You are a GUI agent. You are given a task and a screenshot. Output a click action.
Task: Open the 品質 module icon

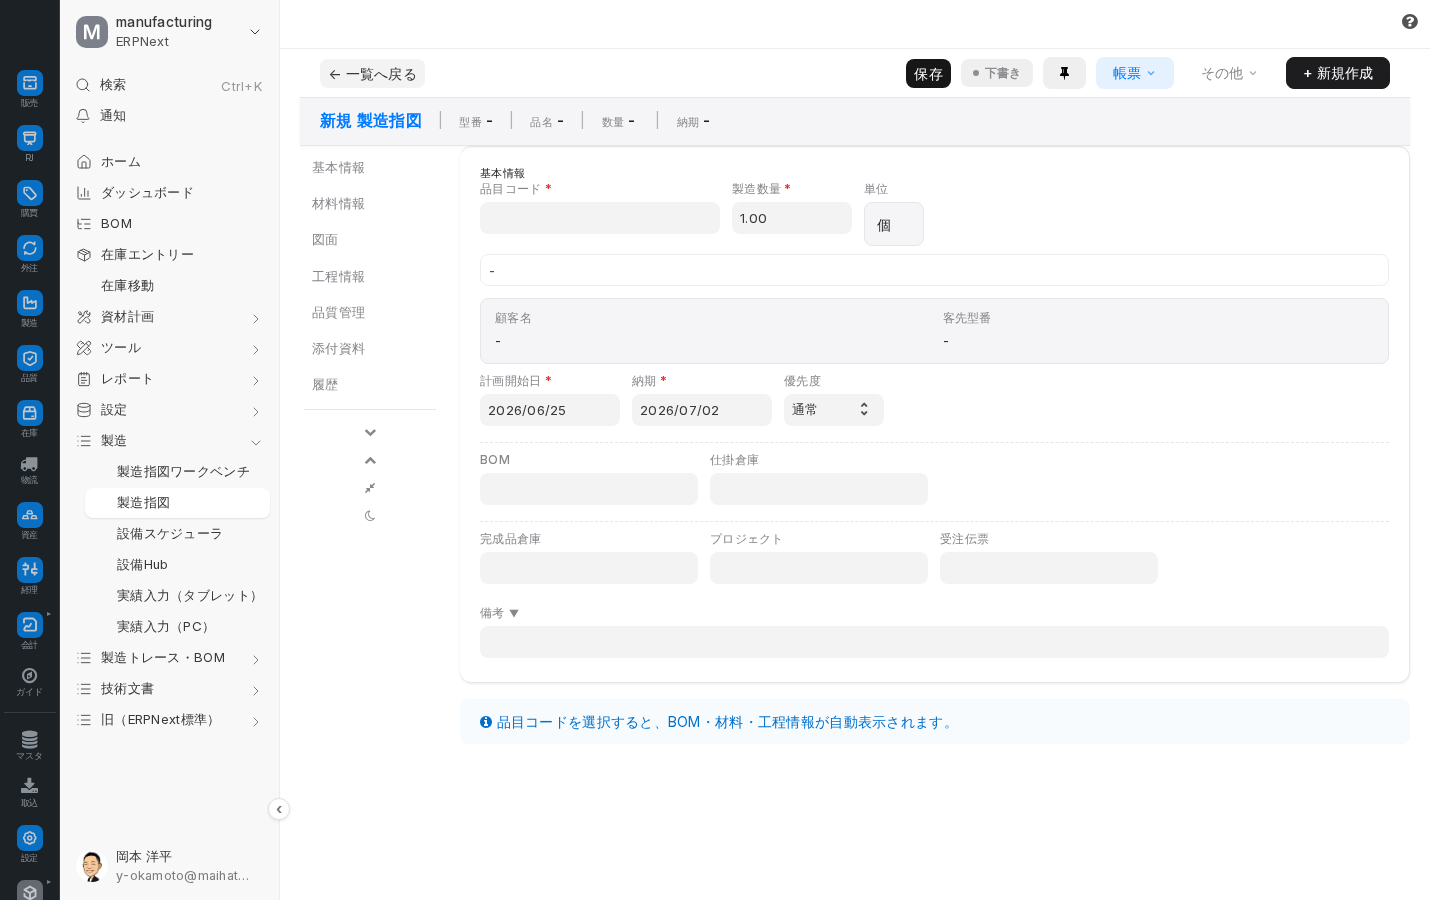click(x=29, y=358)
